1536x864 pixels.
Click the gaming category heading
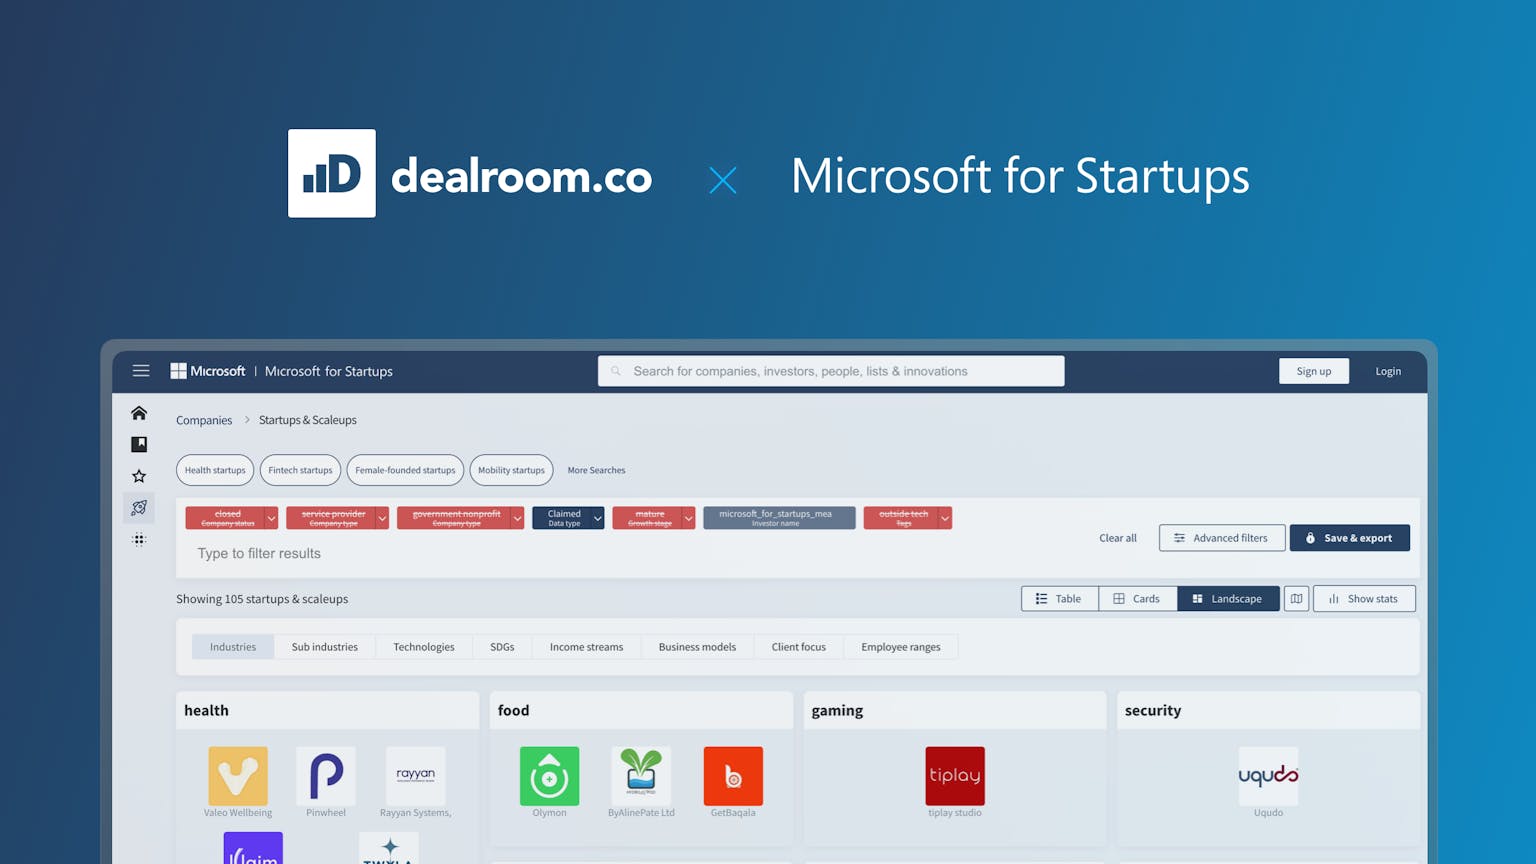coord(837,710)
